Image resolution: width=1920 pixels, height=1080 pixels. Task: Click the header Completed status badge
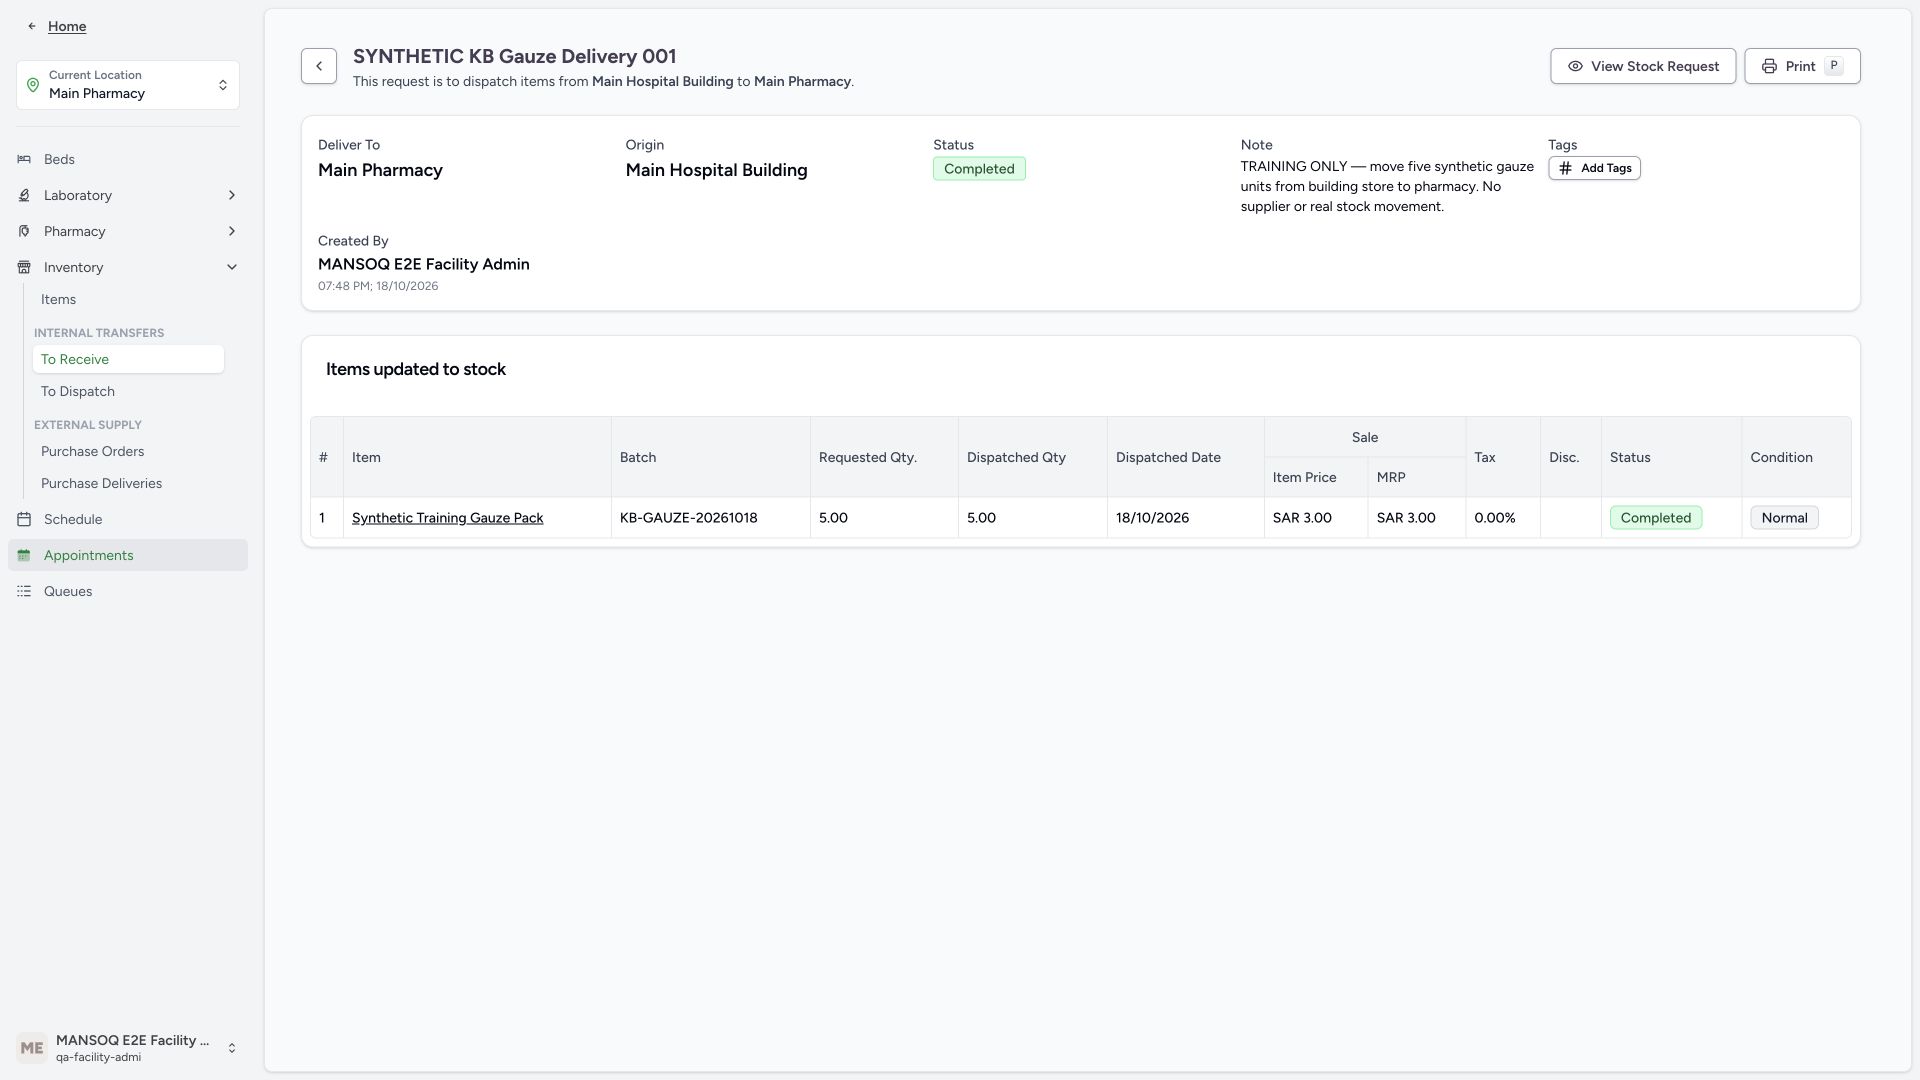pyautogui.click(x=979, y=169)
